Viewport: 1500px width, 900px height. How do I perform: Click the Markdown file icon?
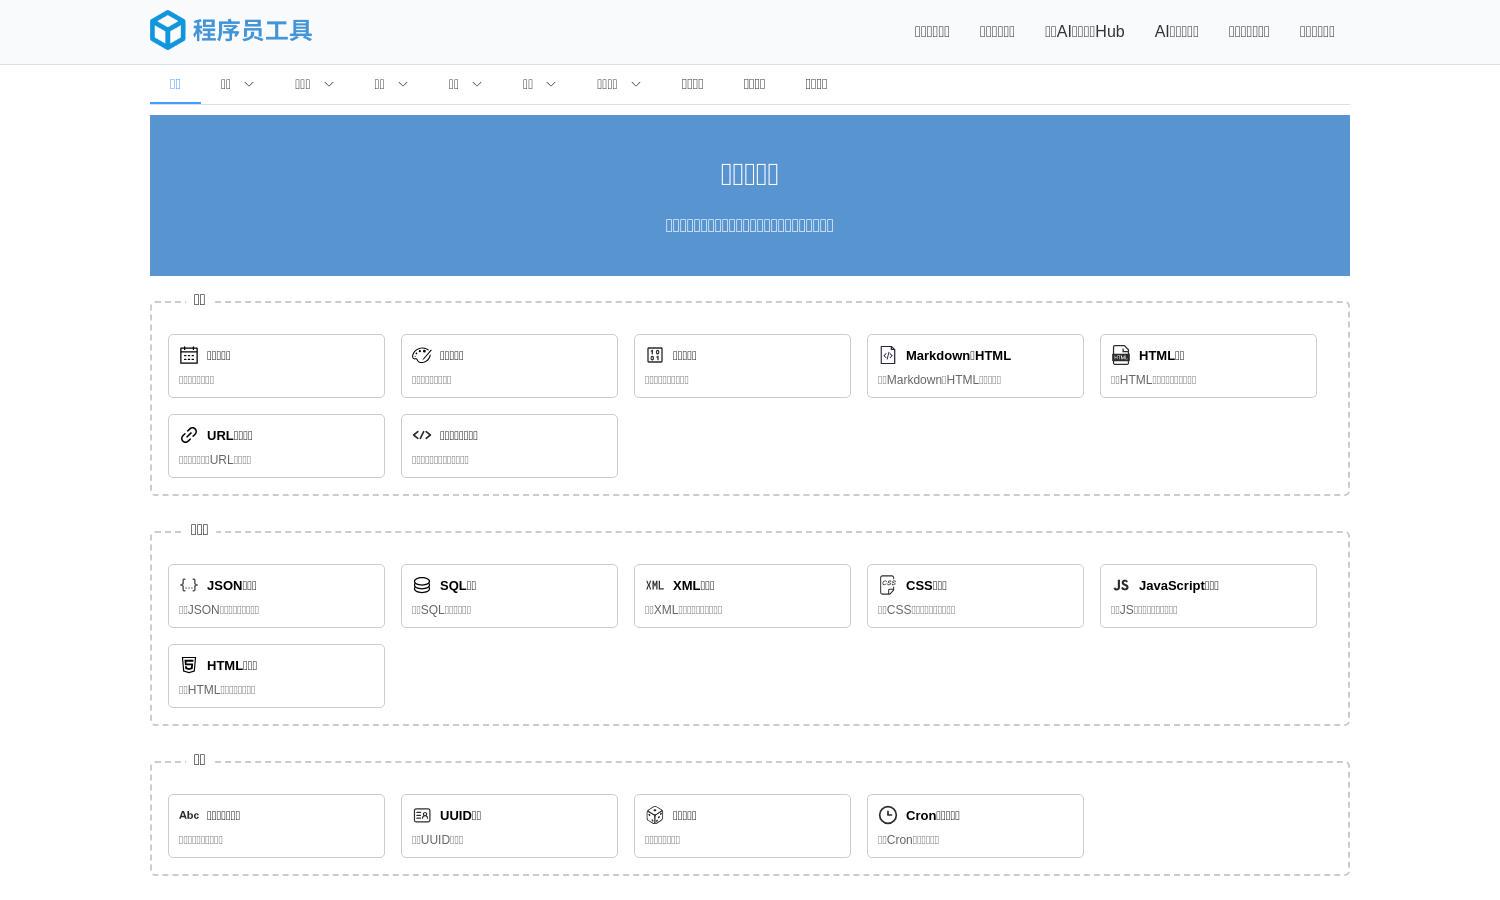pos(888,355)
